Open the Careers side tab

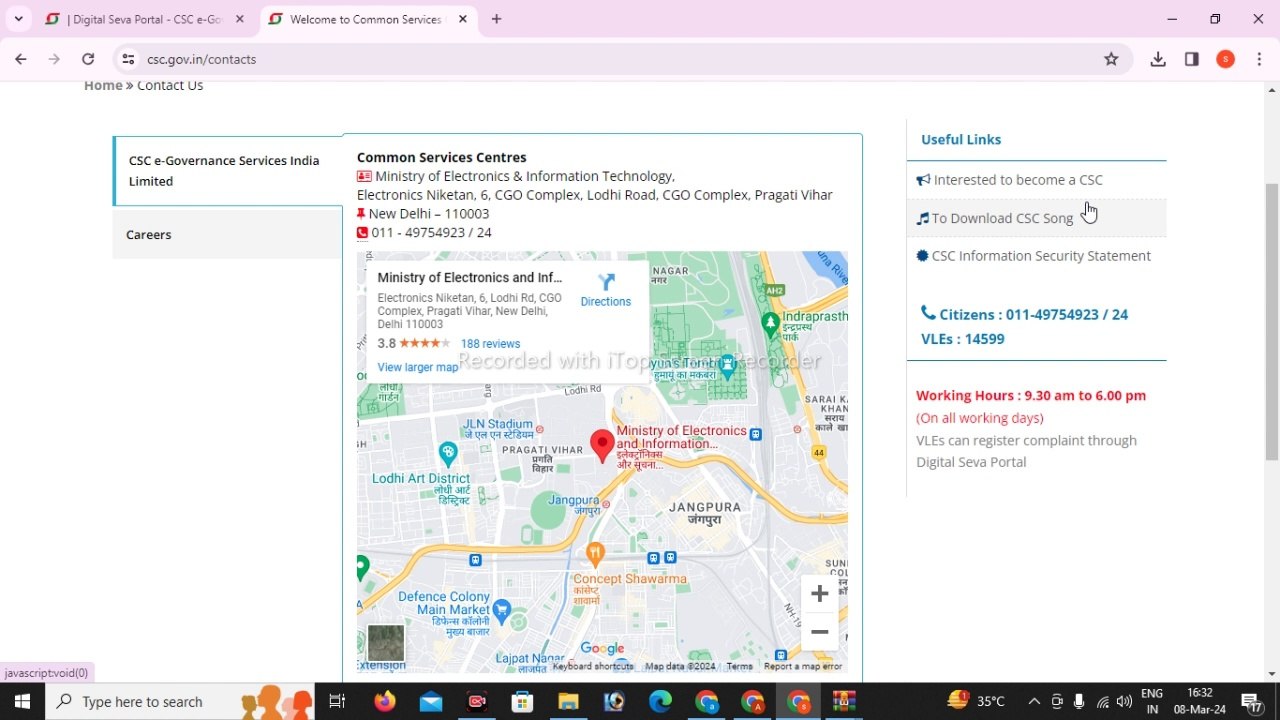click(x=228, y=235)
